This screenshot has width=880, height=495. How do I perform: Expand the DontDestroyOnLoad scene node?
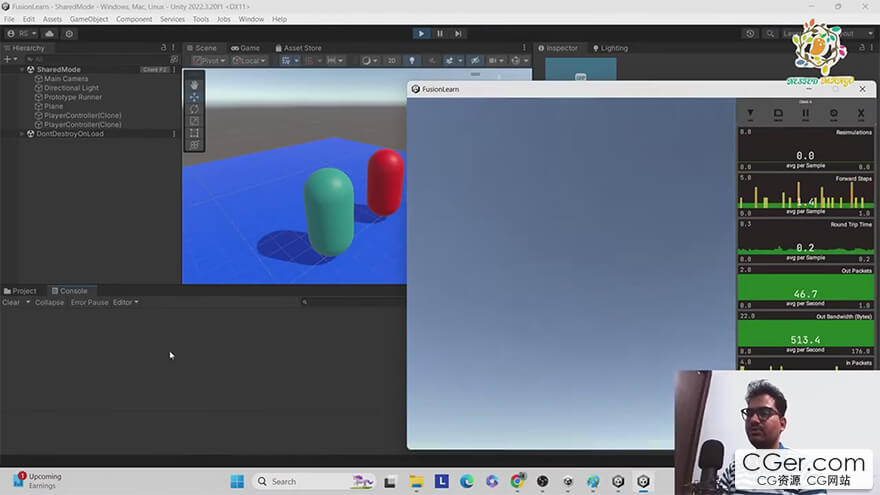22,134
